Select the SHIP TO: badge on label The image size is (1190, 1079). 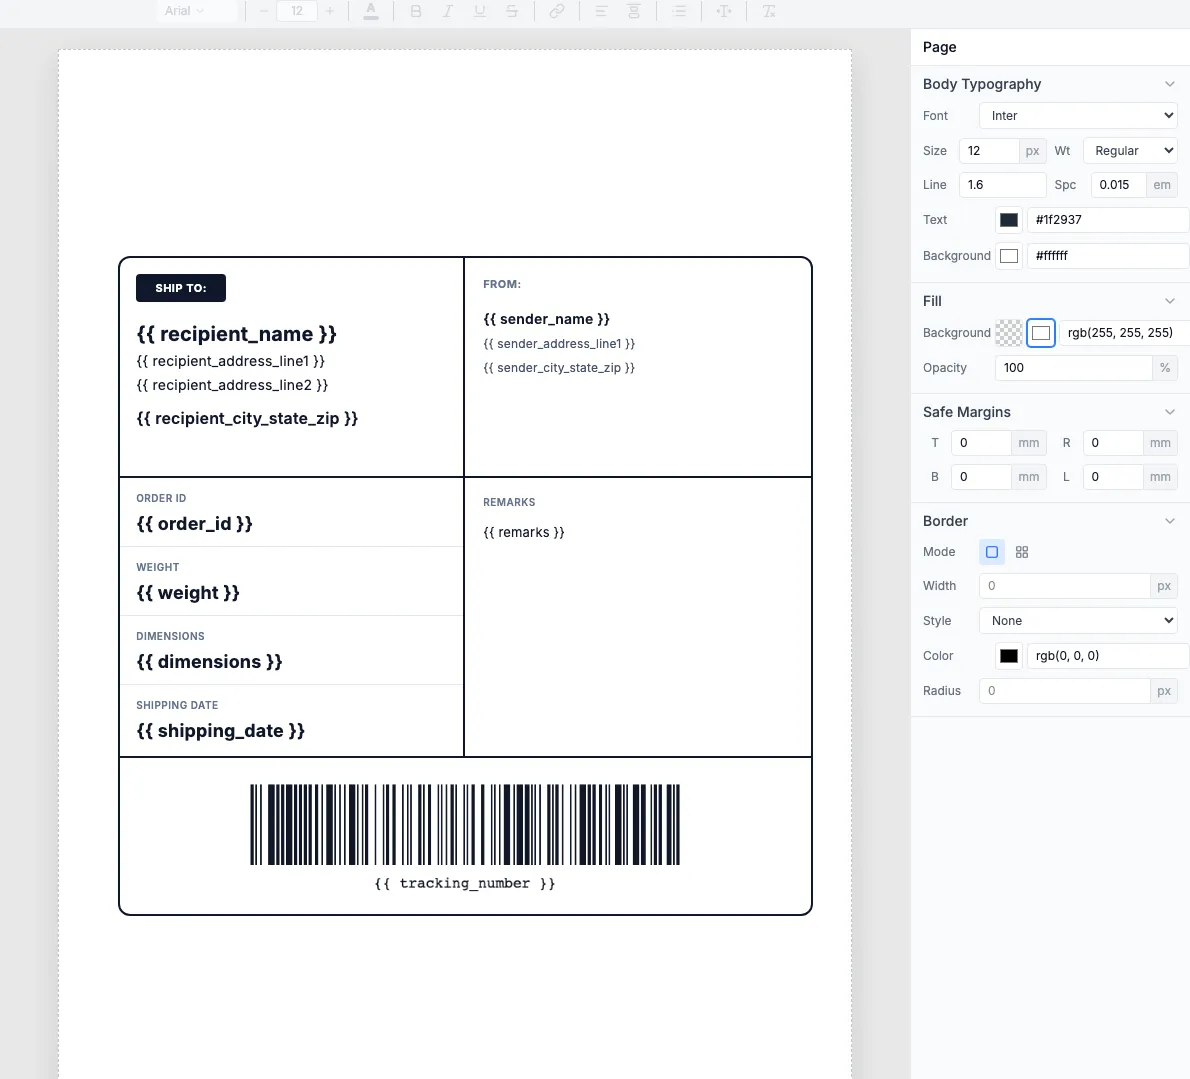click(x=181, y=288)
